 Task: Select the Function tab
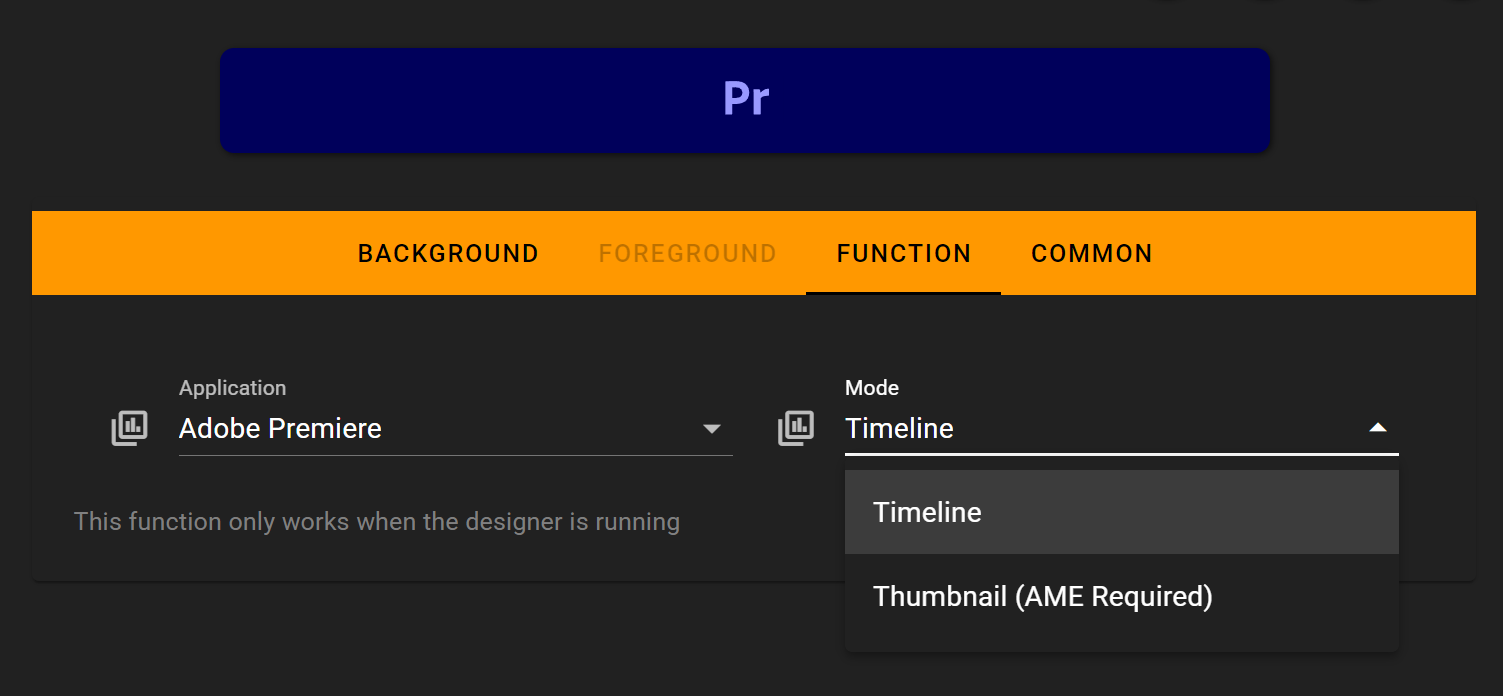pos(904,253)
